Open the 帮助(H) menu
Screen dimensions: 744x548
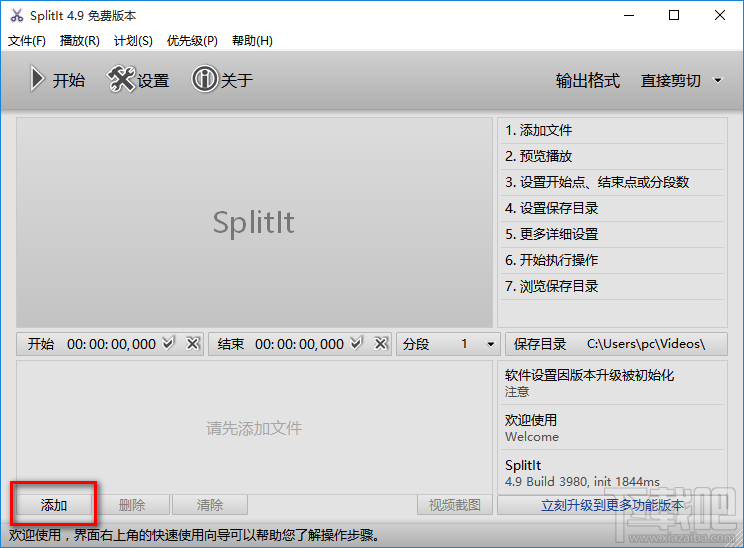[x=252, y=41]
